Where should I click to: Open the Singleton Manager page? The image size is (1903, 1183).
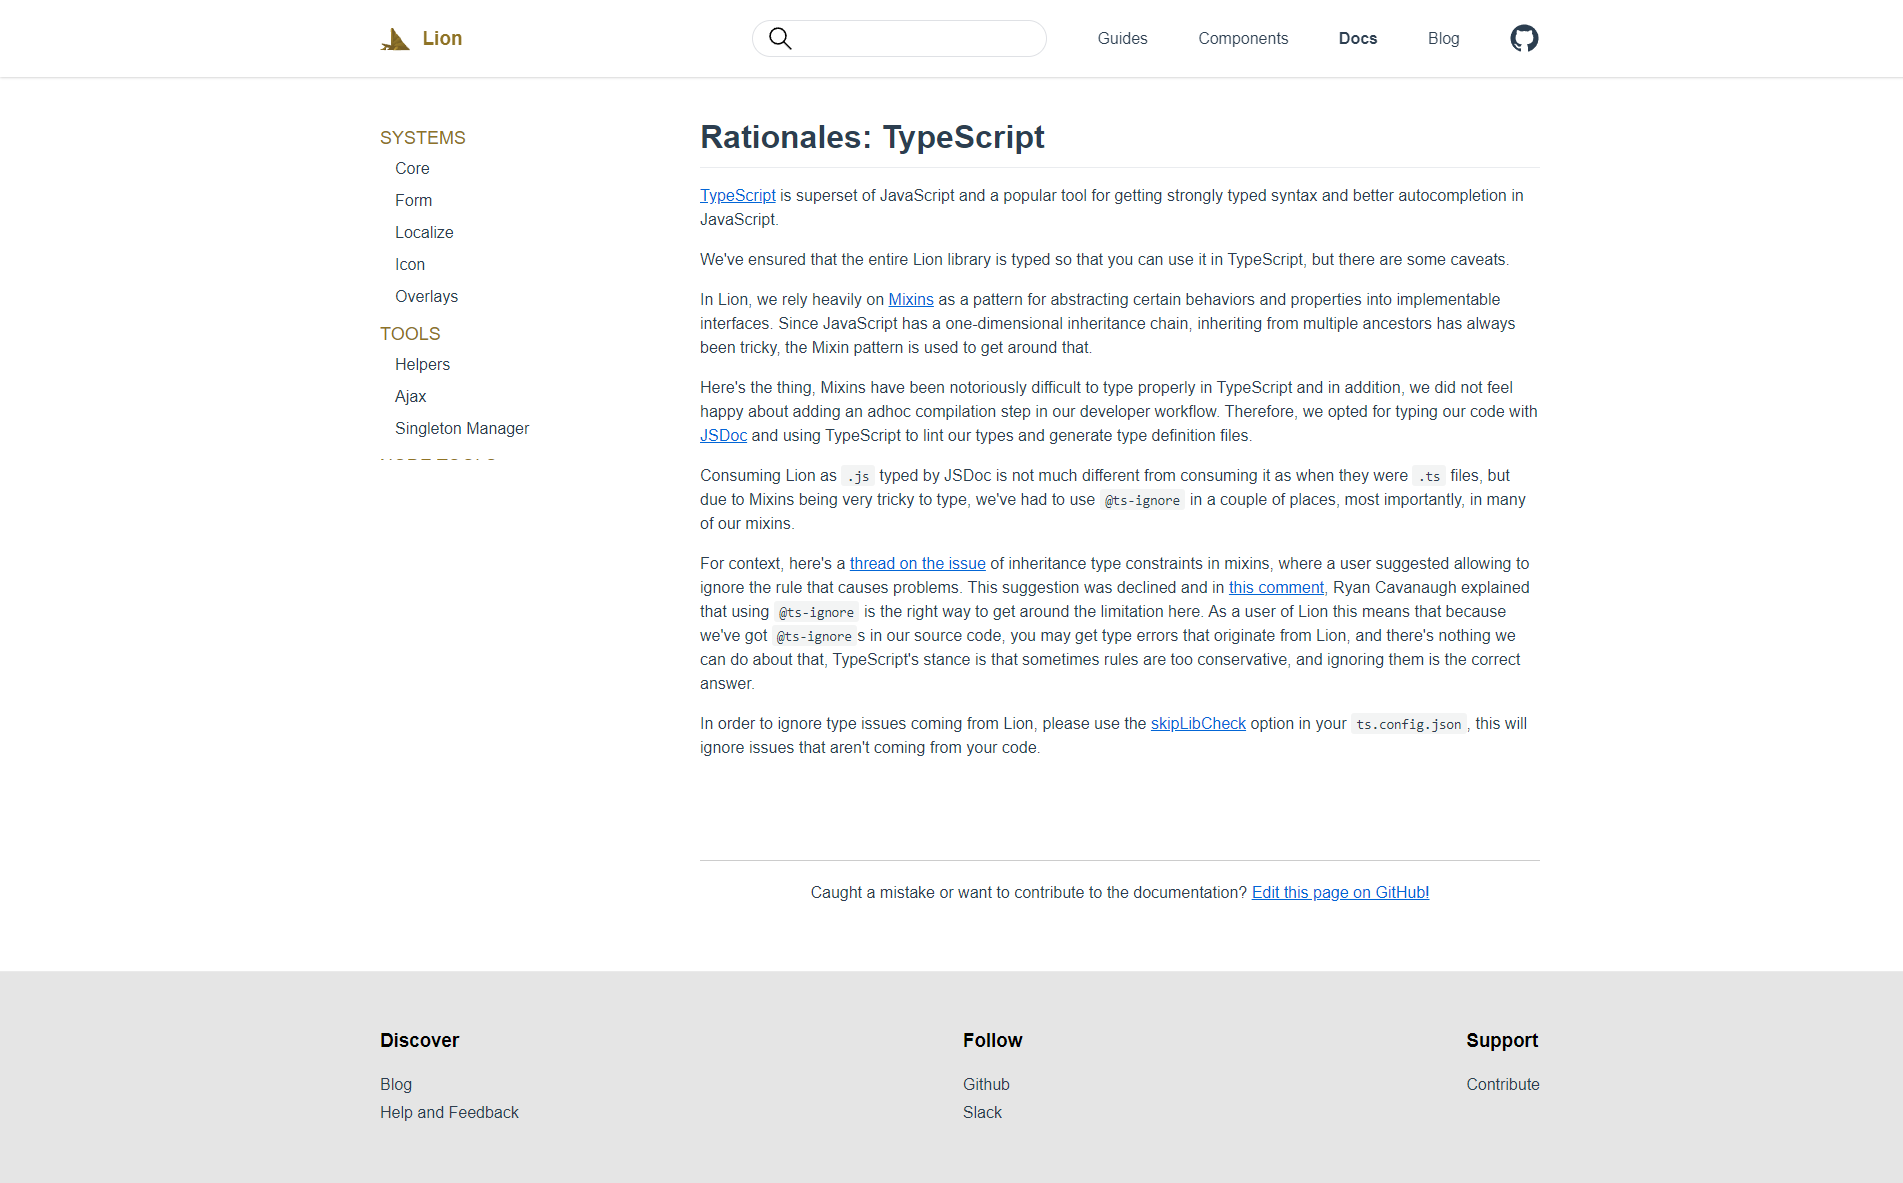click(x=461, y=428)
